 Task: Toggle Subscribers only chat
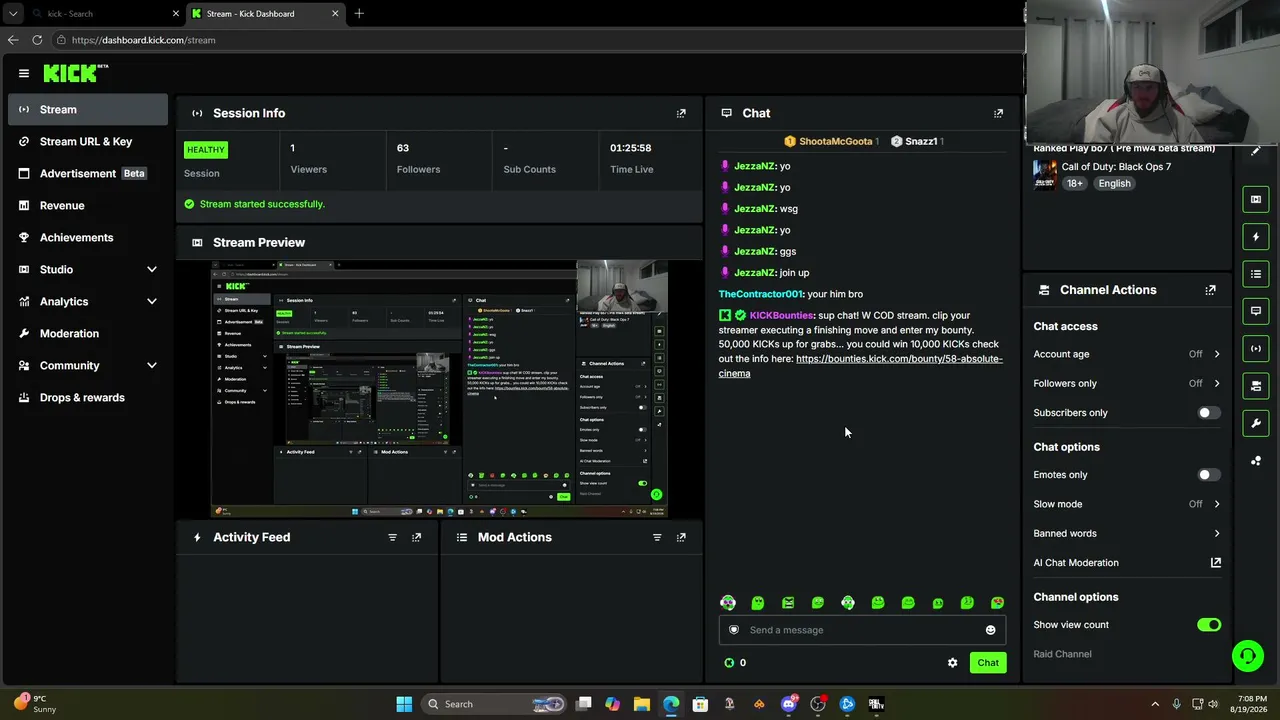[x=1208, y=413]
